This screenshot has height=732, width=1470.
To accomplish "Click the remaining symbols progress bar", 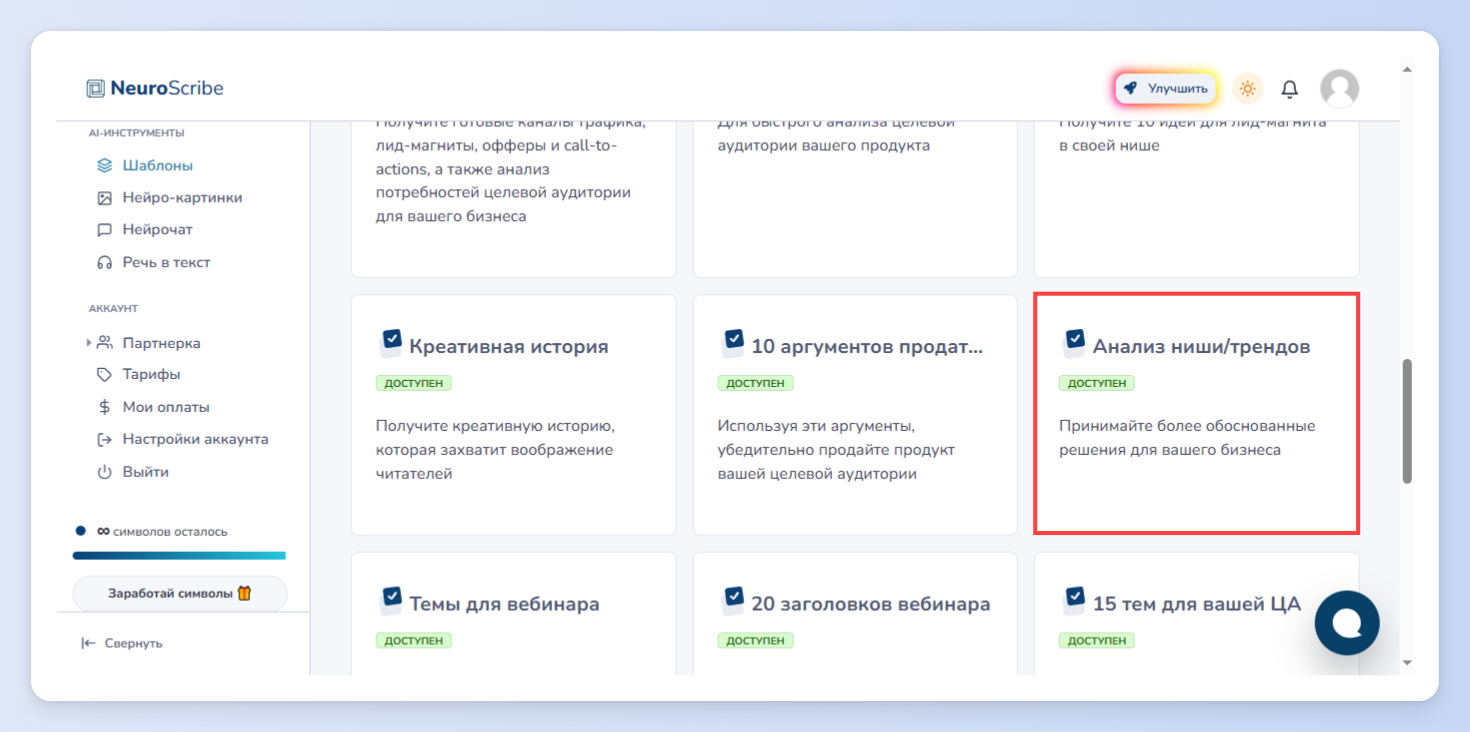I will [179, 555].
